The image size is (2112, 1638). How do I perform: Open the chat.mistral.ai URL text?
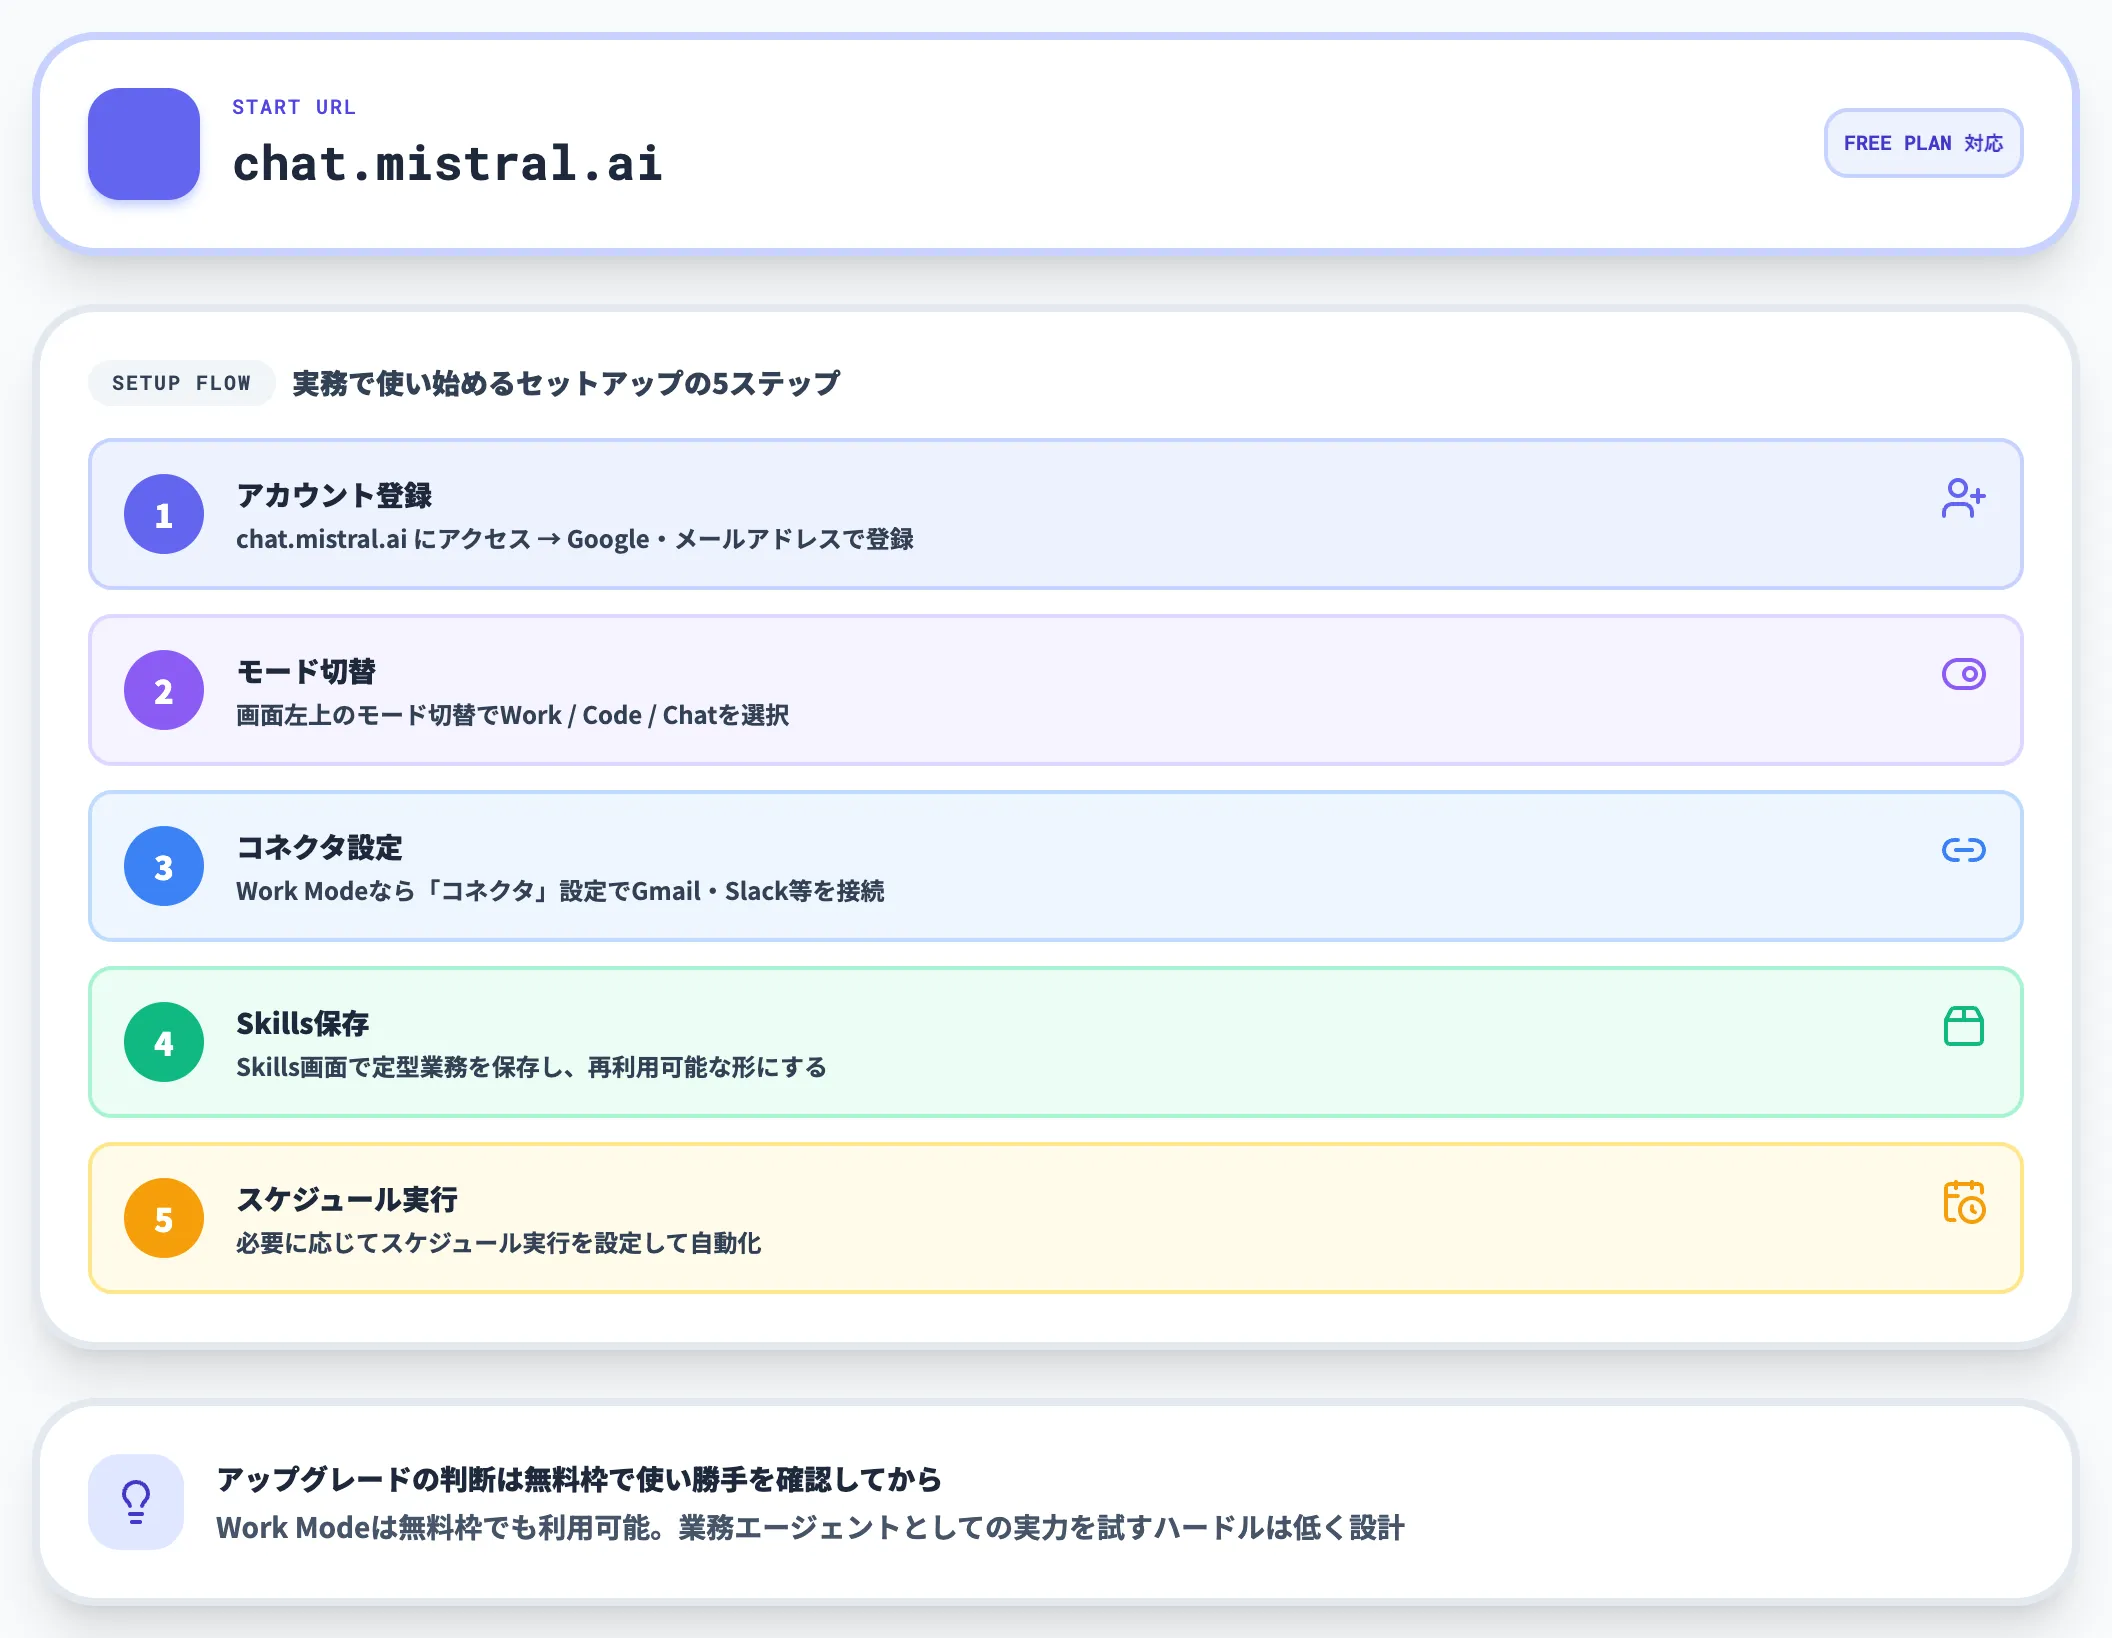[447, 164]
